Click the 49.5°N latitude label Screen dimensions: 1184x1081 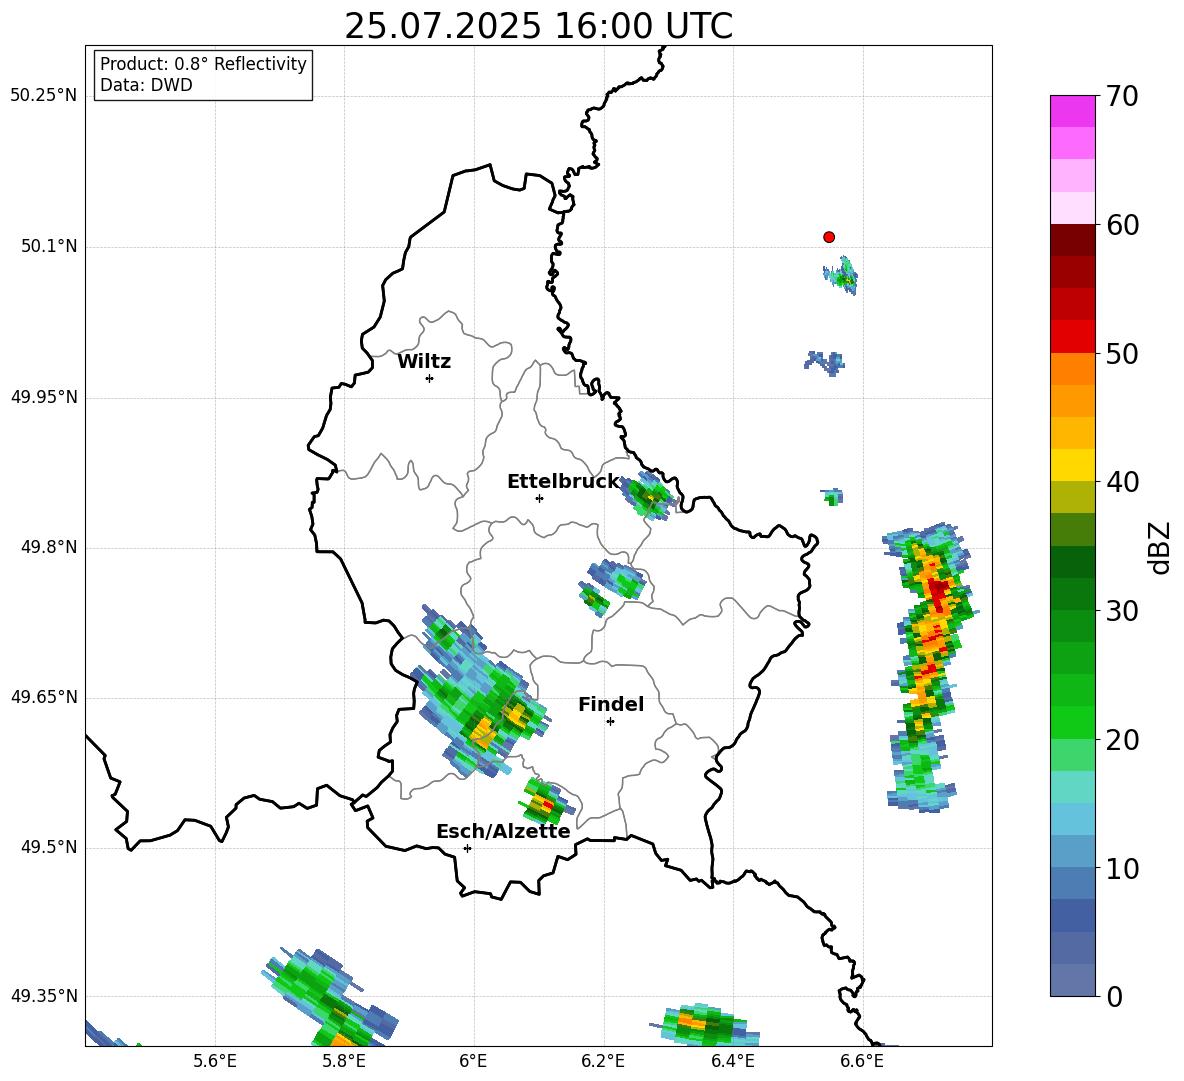[x=49, y=847]
